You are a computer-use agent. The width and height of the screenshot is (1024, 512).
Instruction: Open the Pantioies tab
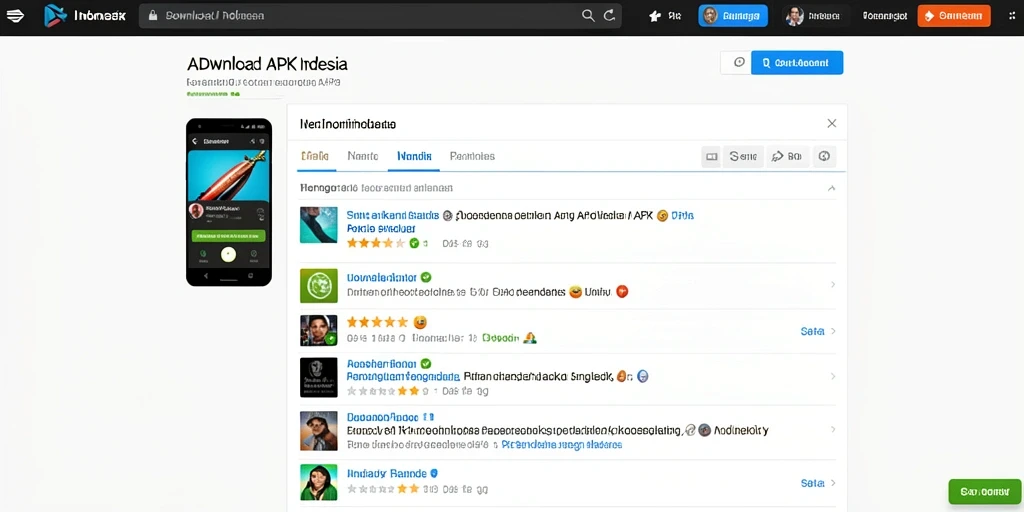coord(472,156)
